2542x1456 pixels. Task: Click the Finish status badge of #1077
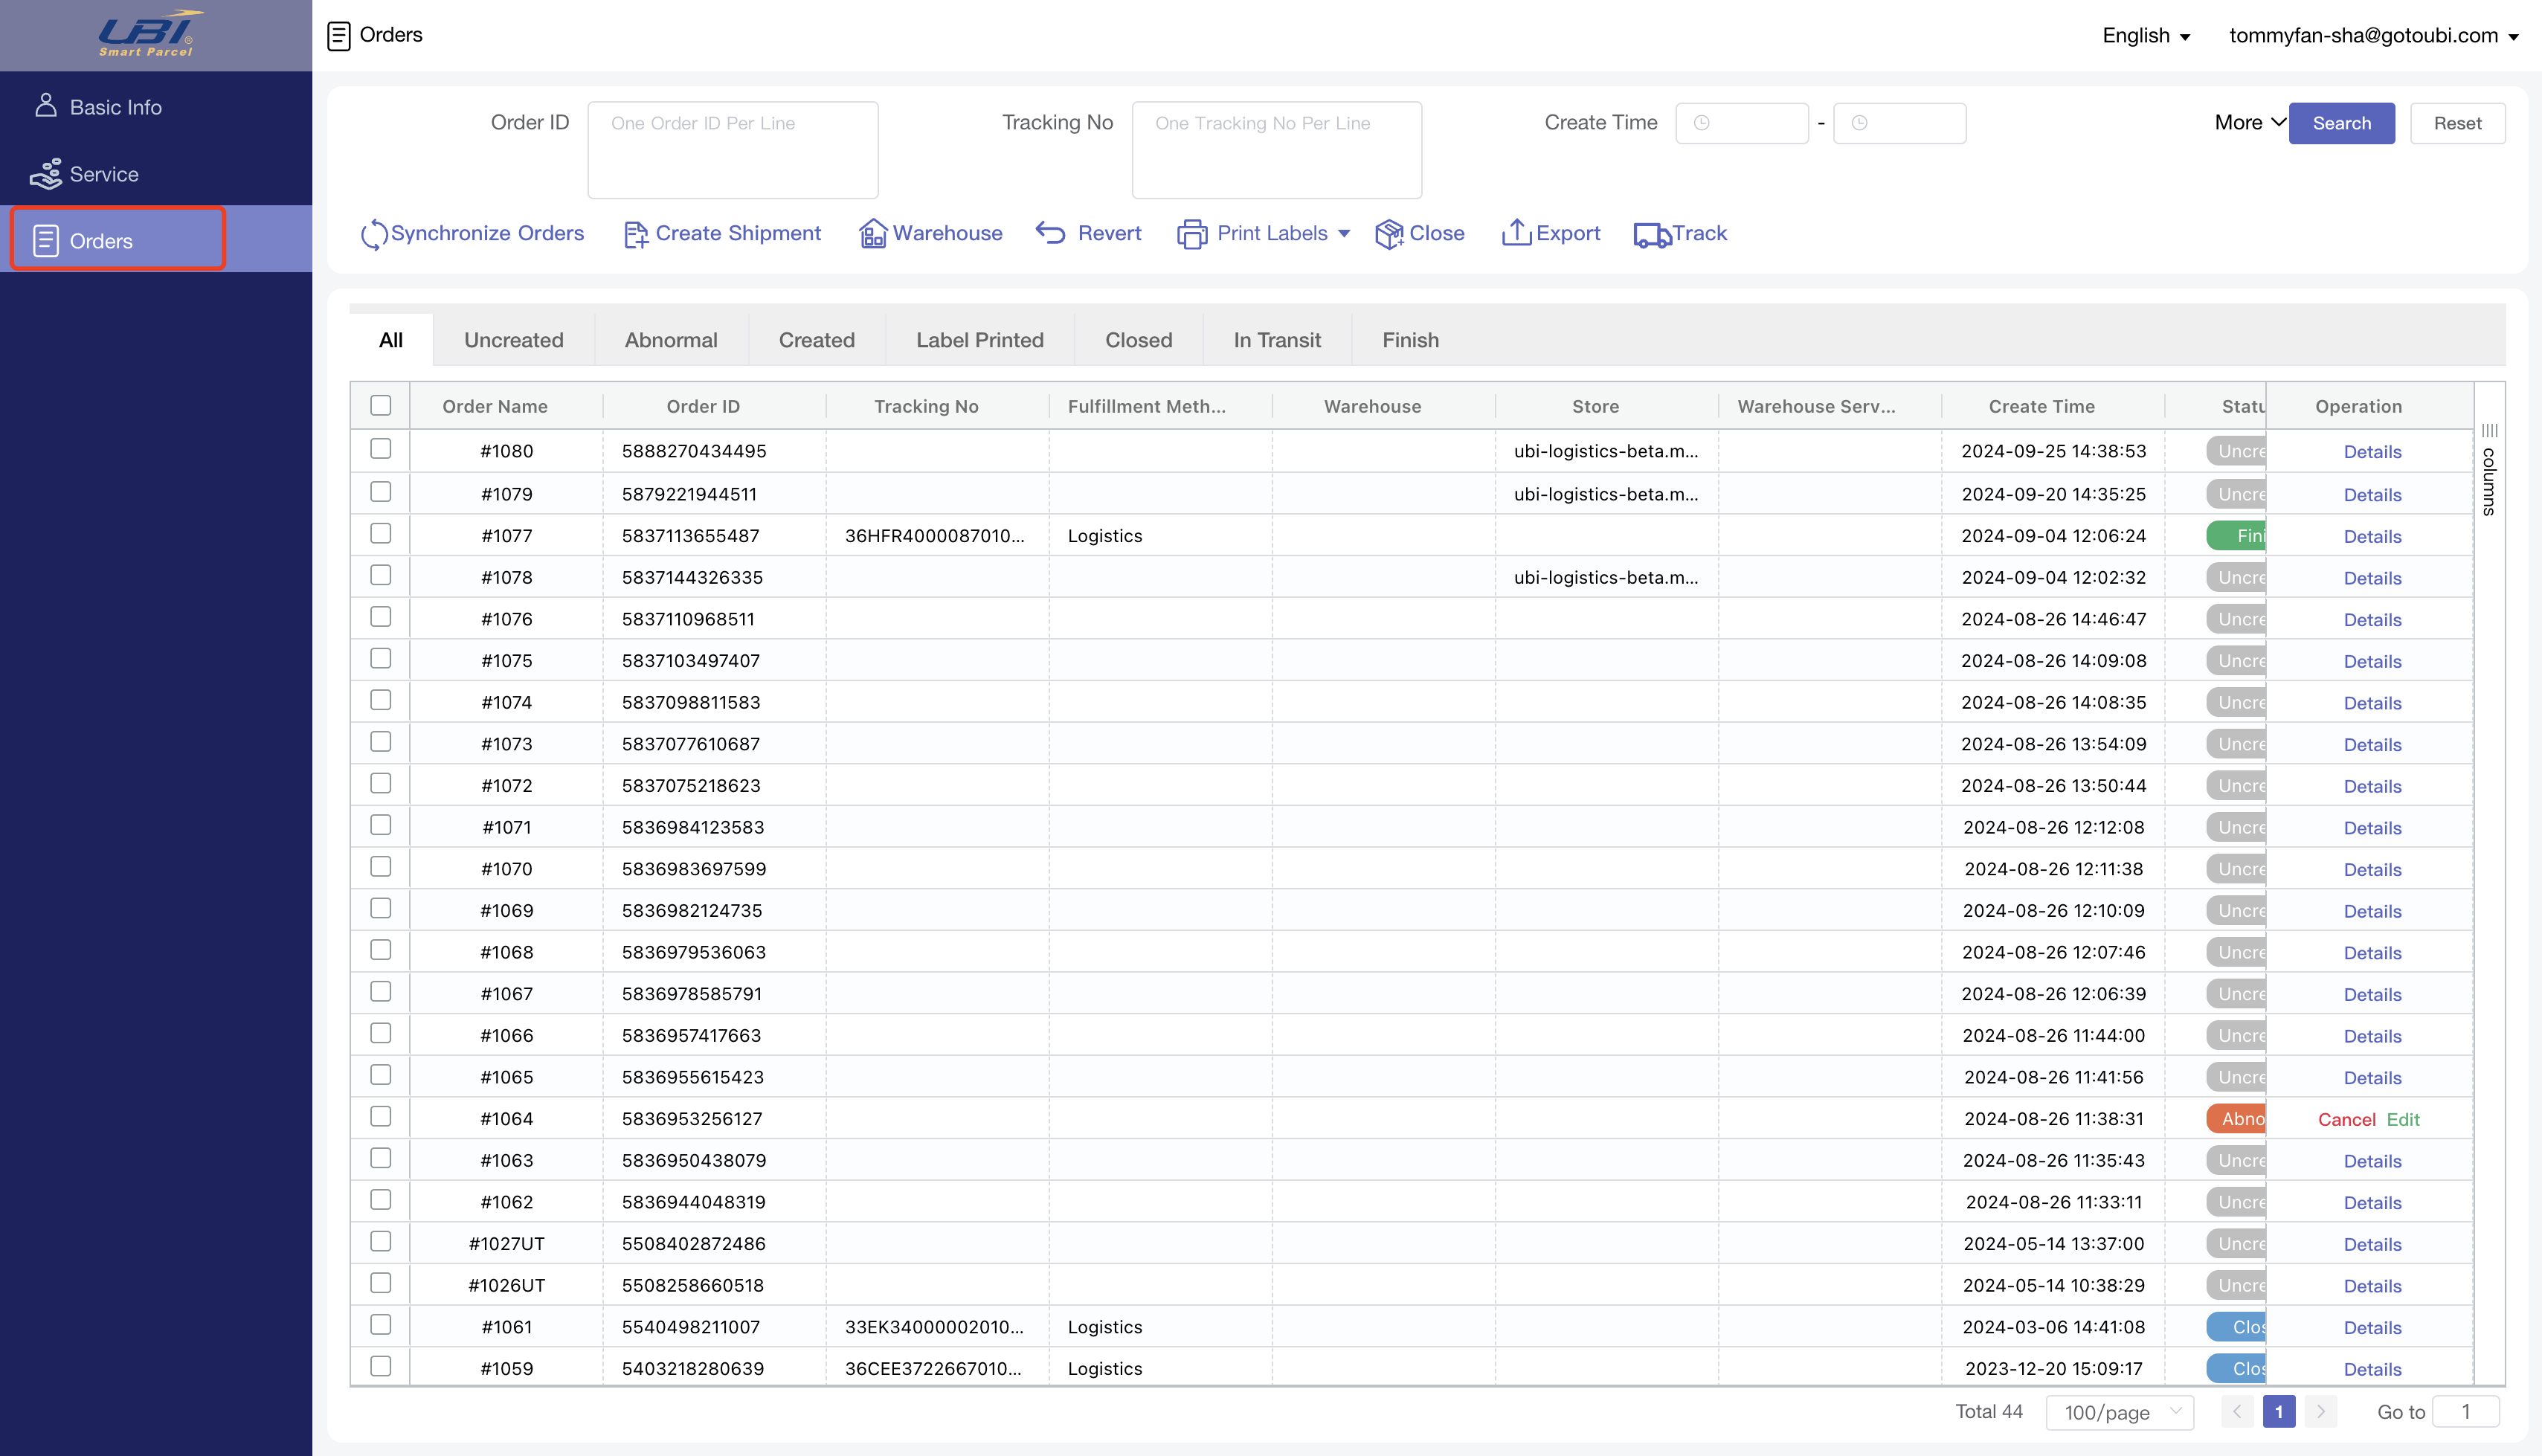point(2237,536)
